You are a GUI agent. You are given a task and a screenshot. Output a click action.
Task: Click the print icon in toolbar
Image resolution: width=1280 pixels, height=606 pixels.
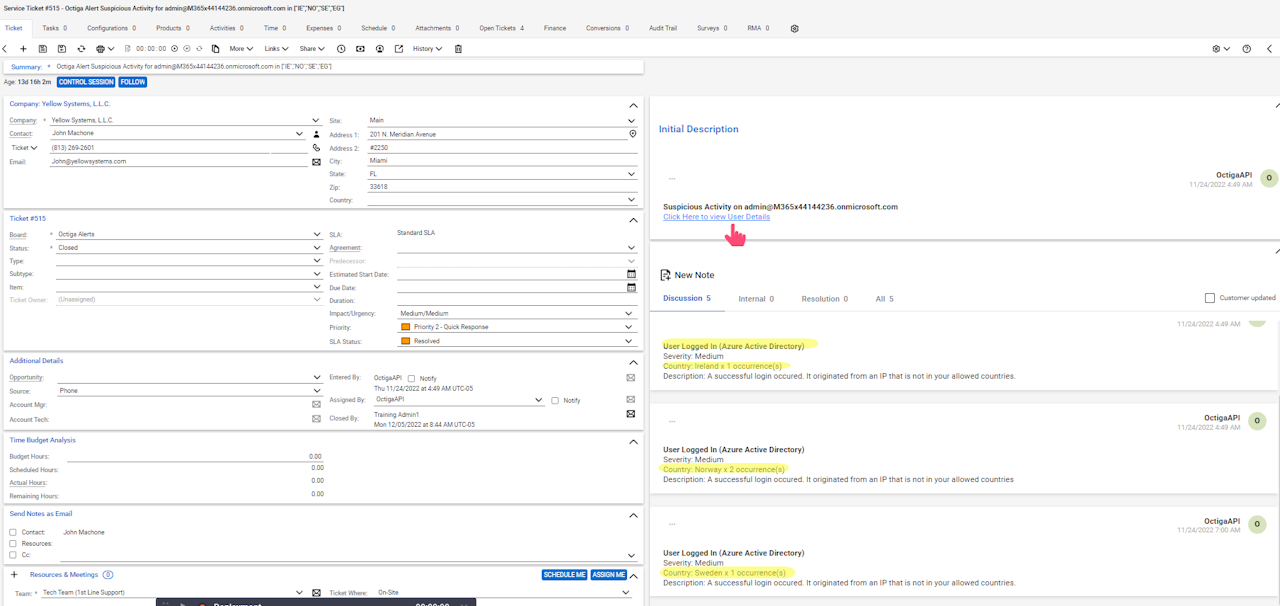100,49
